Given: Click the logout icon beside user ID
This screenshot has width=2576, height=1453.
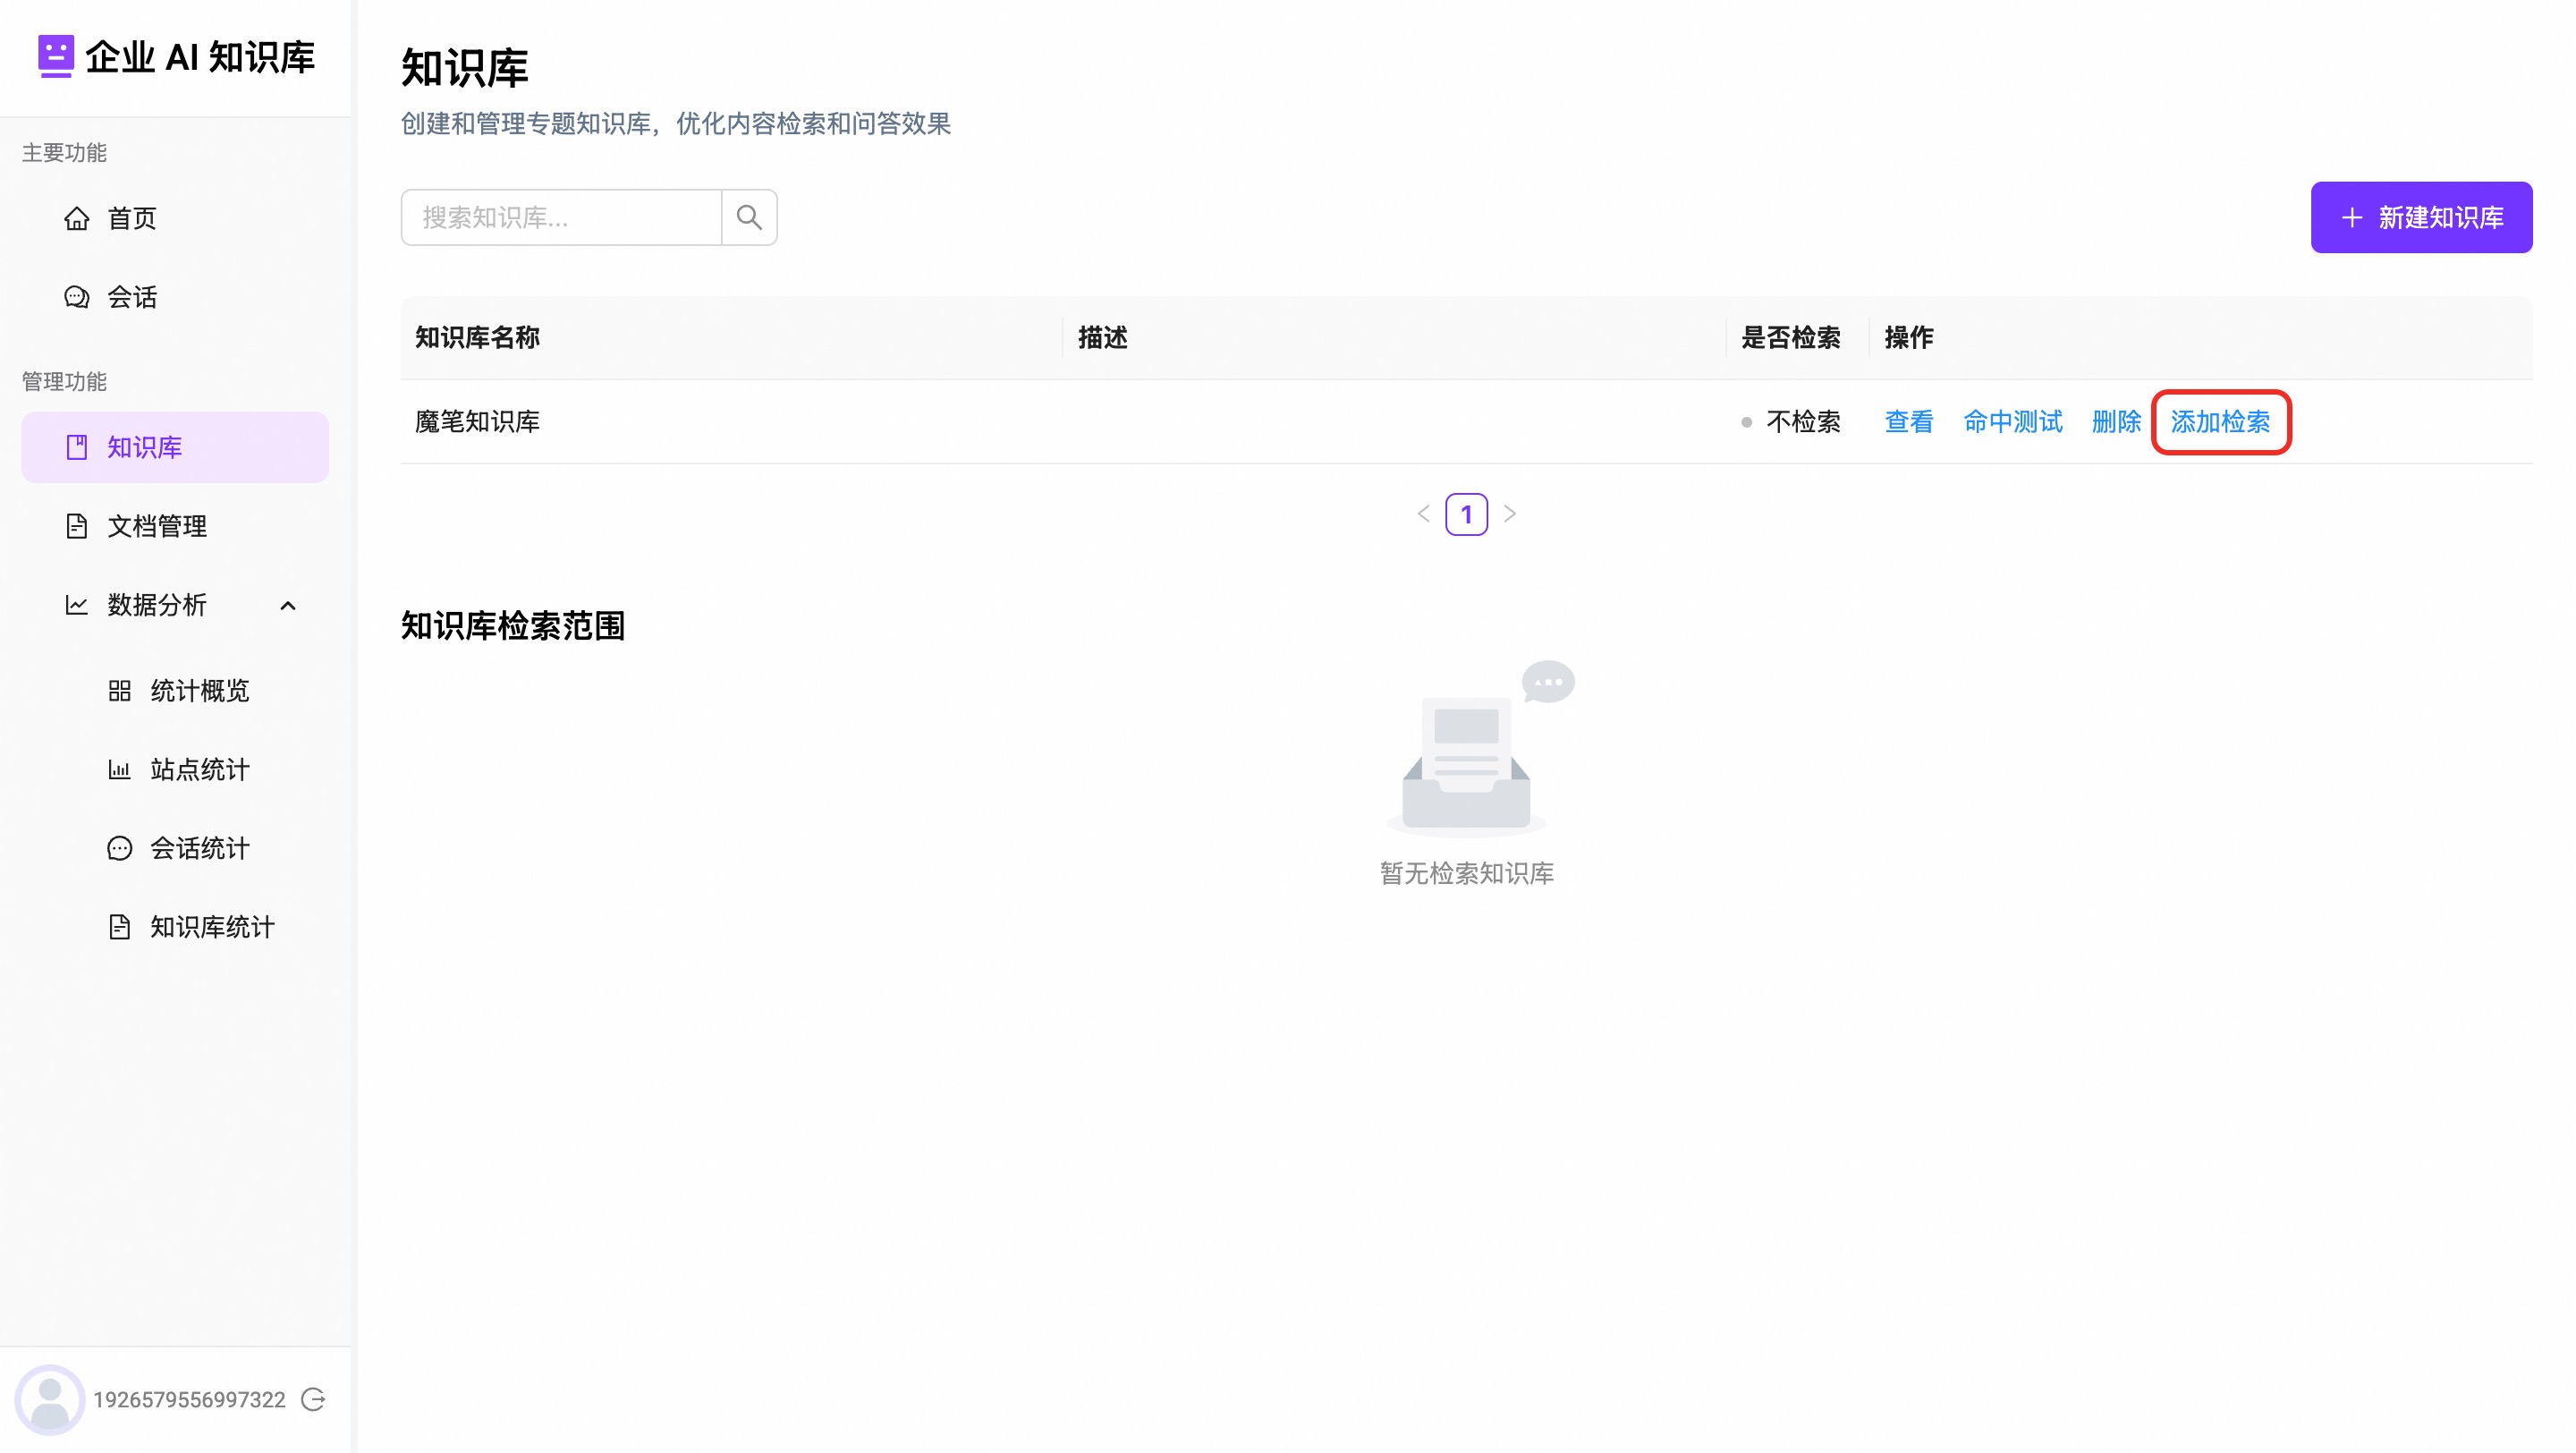Looking at the screenshot, I should pos(313,1399).
